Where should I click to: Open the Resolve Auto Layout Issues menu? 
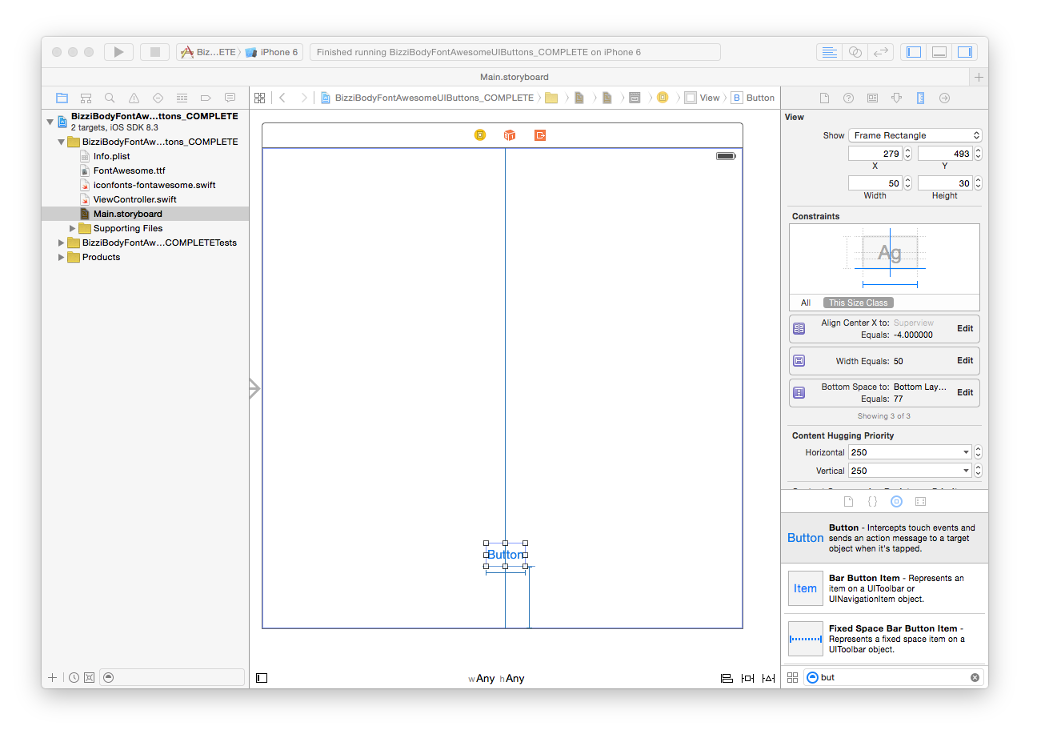767,678
